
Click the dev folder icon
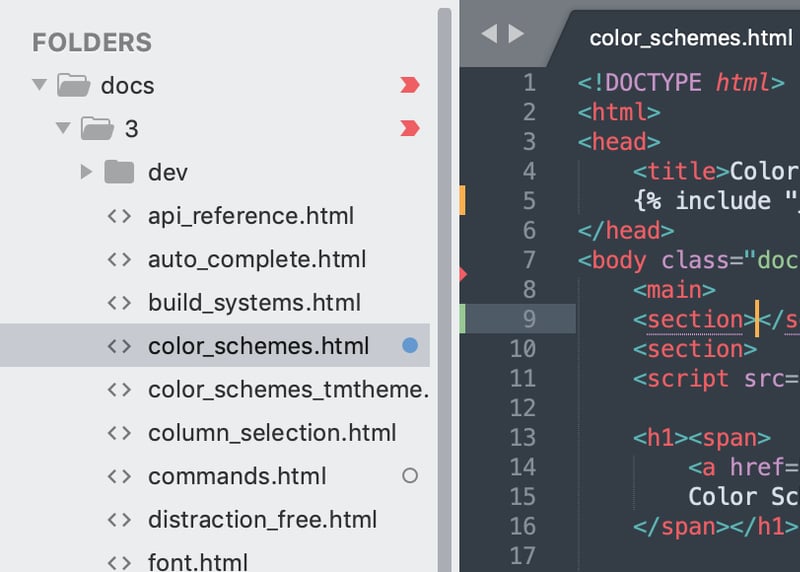pos(119,172)
